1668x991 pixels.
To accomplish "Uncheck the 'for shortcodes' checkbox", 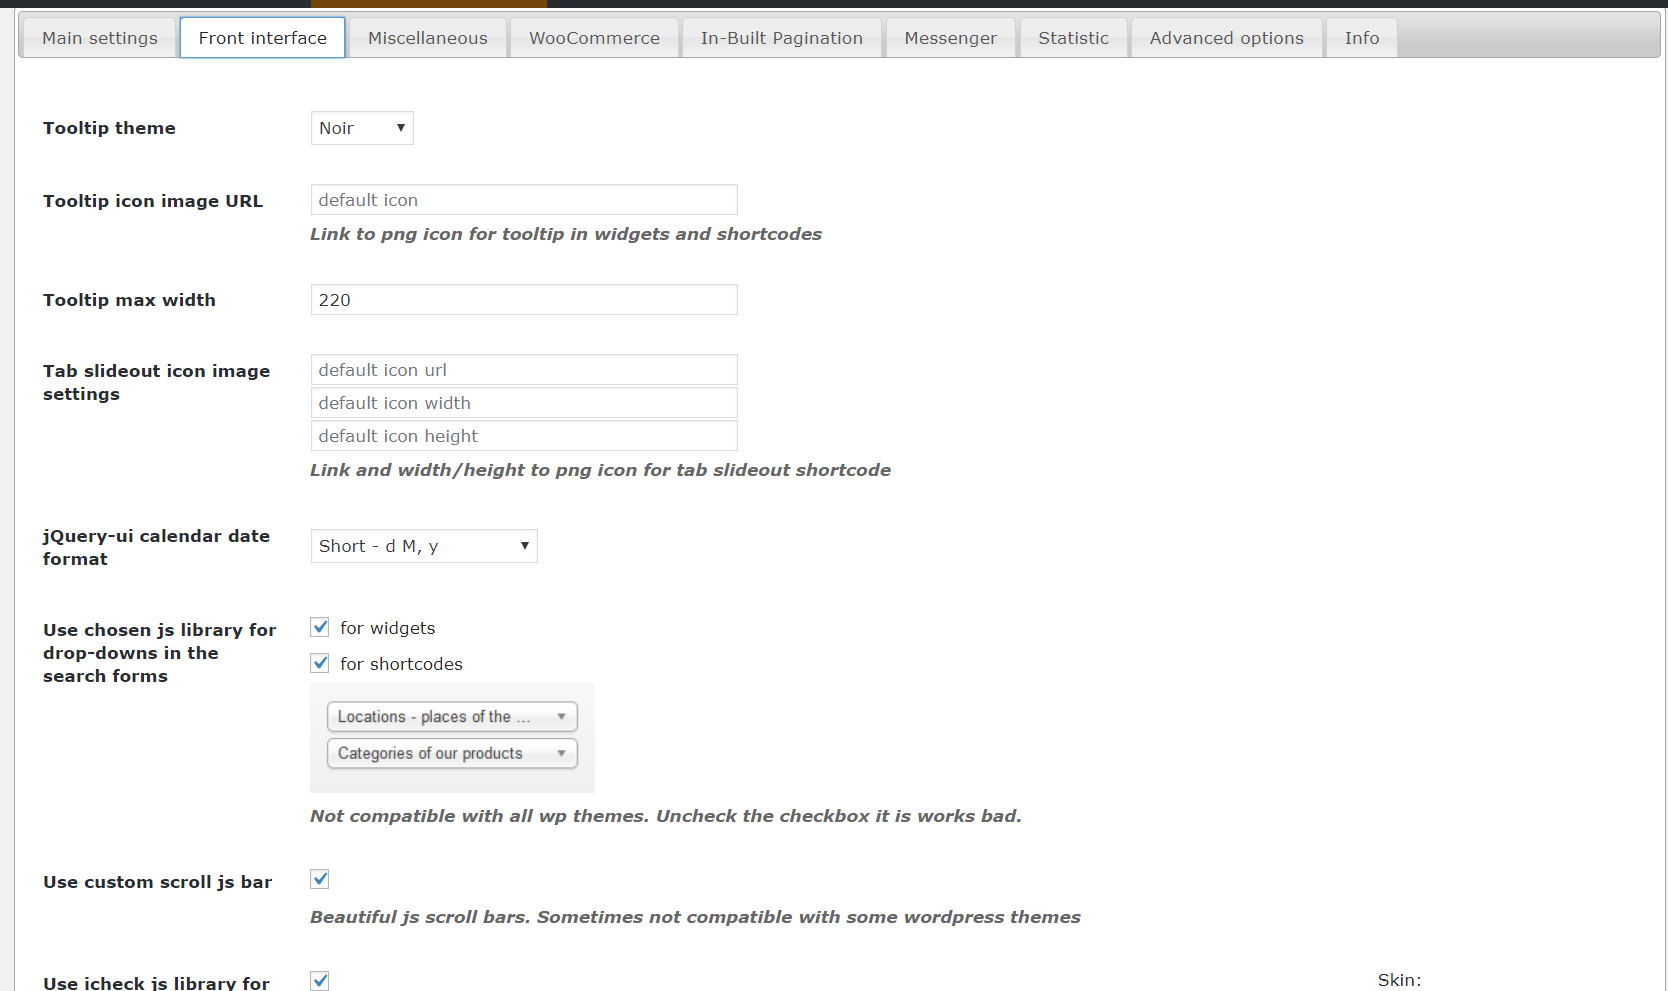I will 320,663.
